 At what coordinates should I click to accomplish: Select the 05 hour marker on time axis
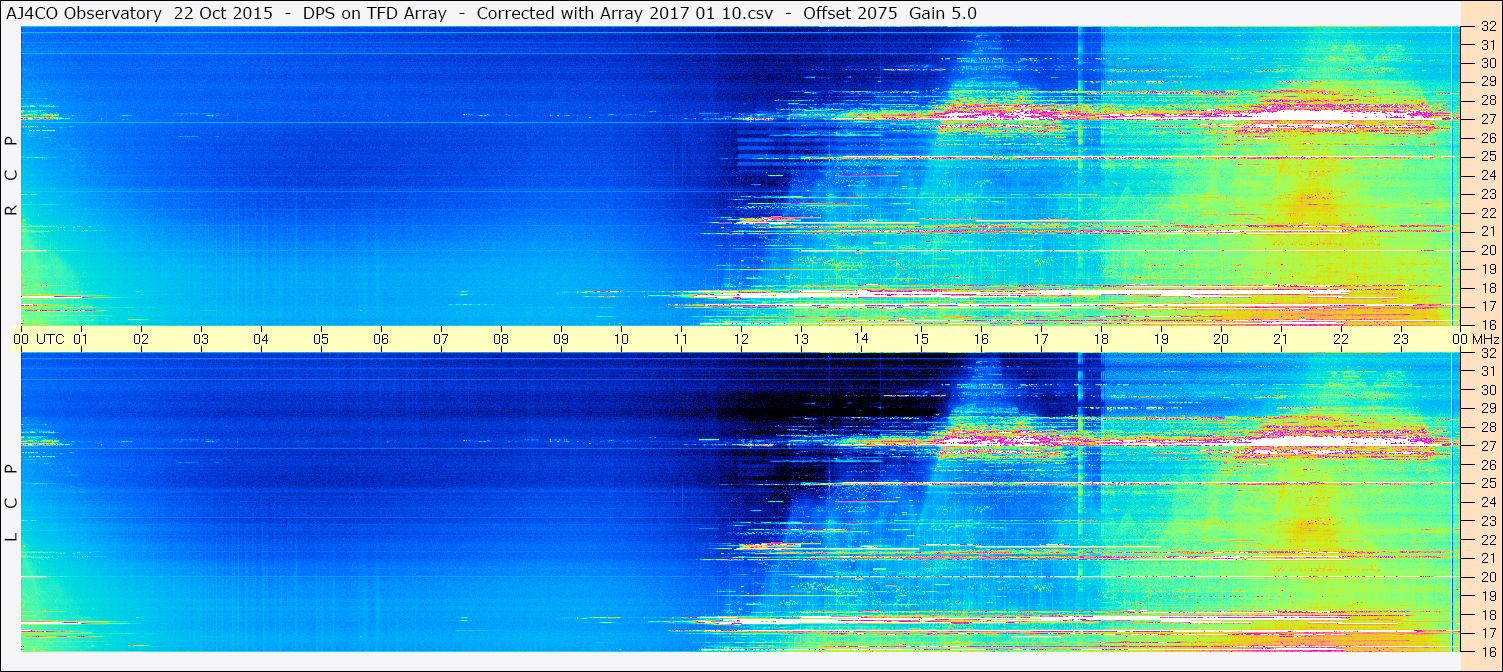tap(321, 339)
